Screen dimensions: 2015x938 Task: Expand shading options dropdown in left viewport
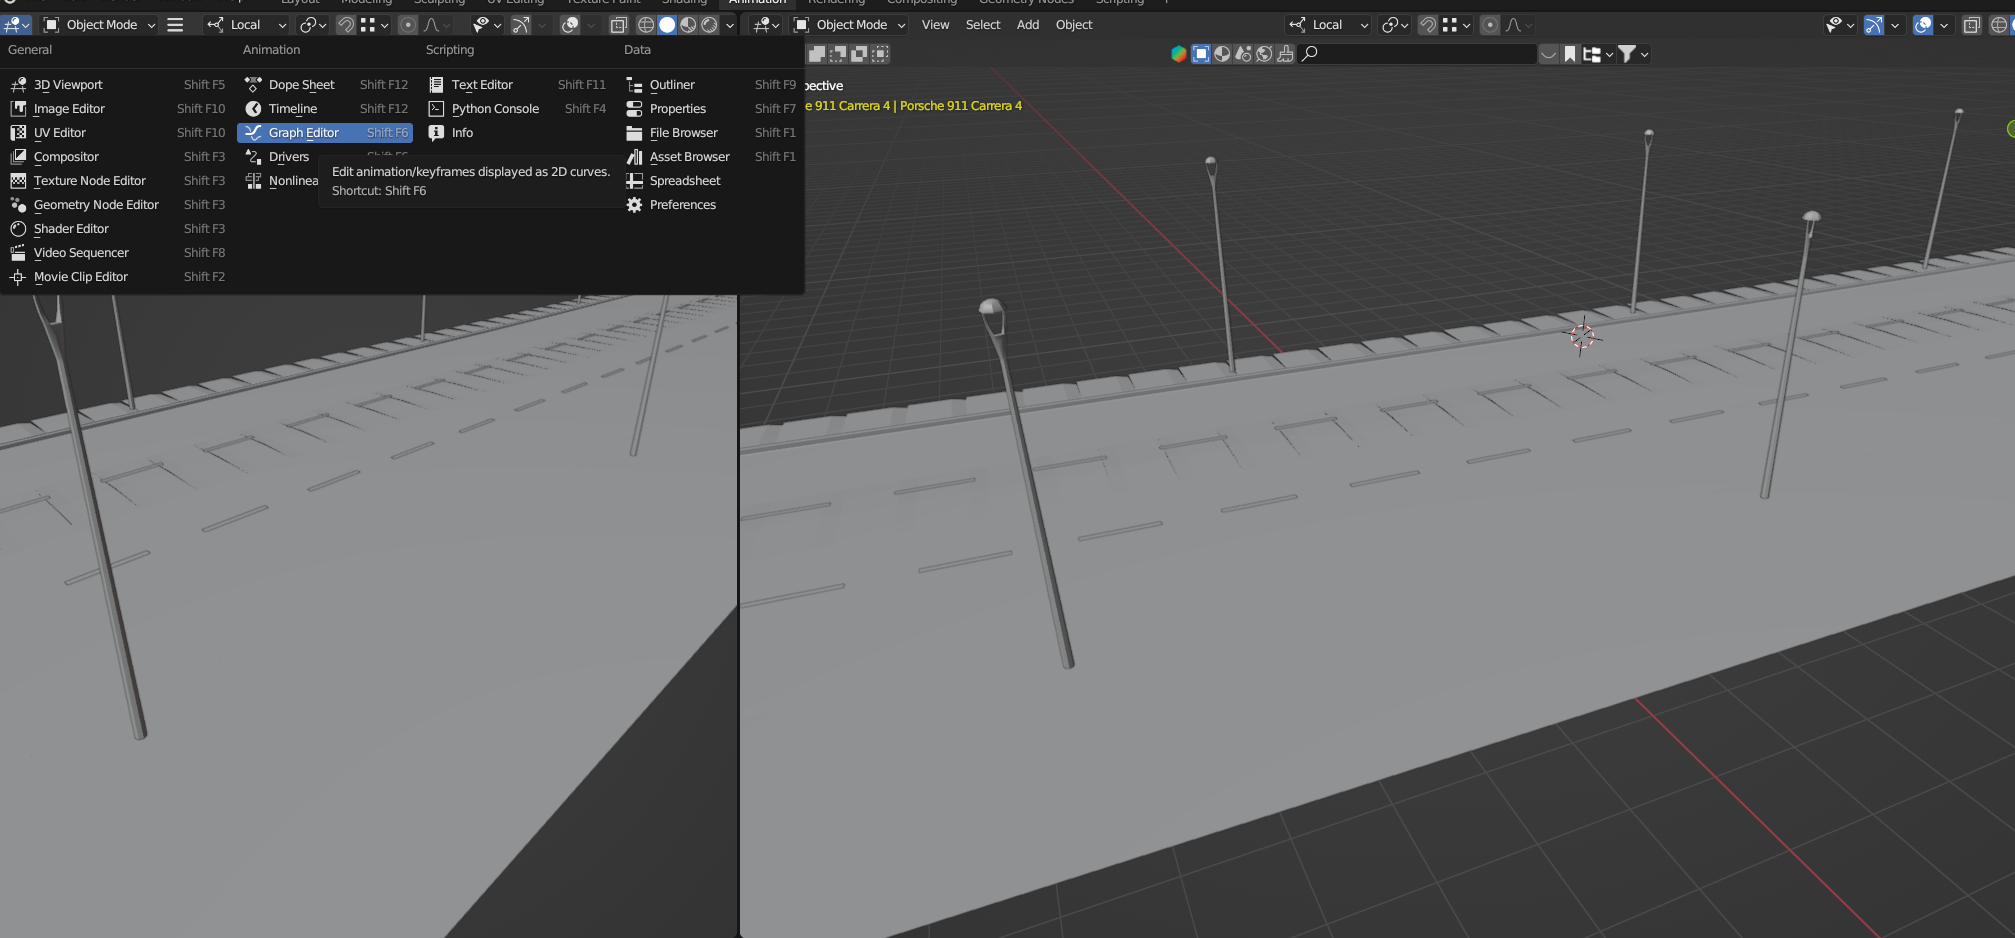730,25
